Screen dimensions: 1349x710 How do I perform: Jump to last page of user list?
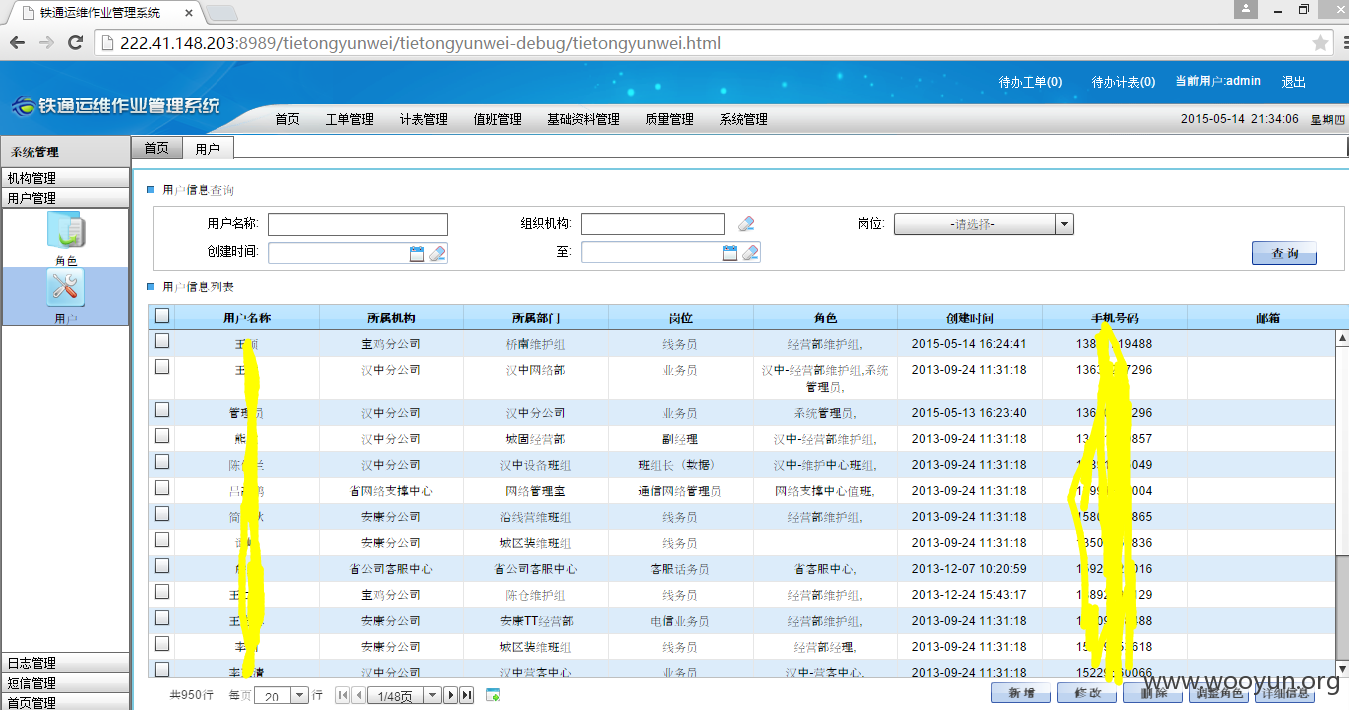coord(467,695)
